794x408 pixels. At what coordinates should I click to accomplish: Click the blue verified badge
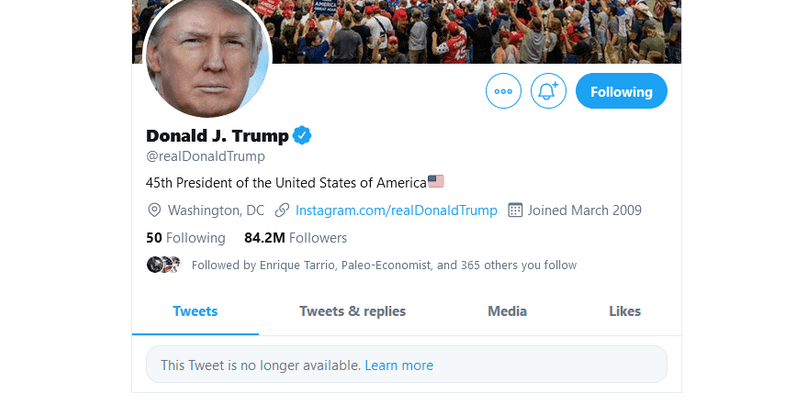302,135
